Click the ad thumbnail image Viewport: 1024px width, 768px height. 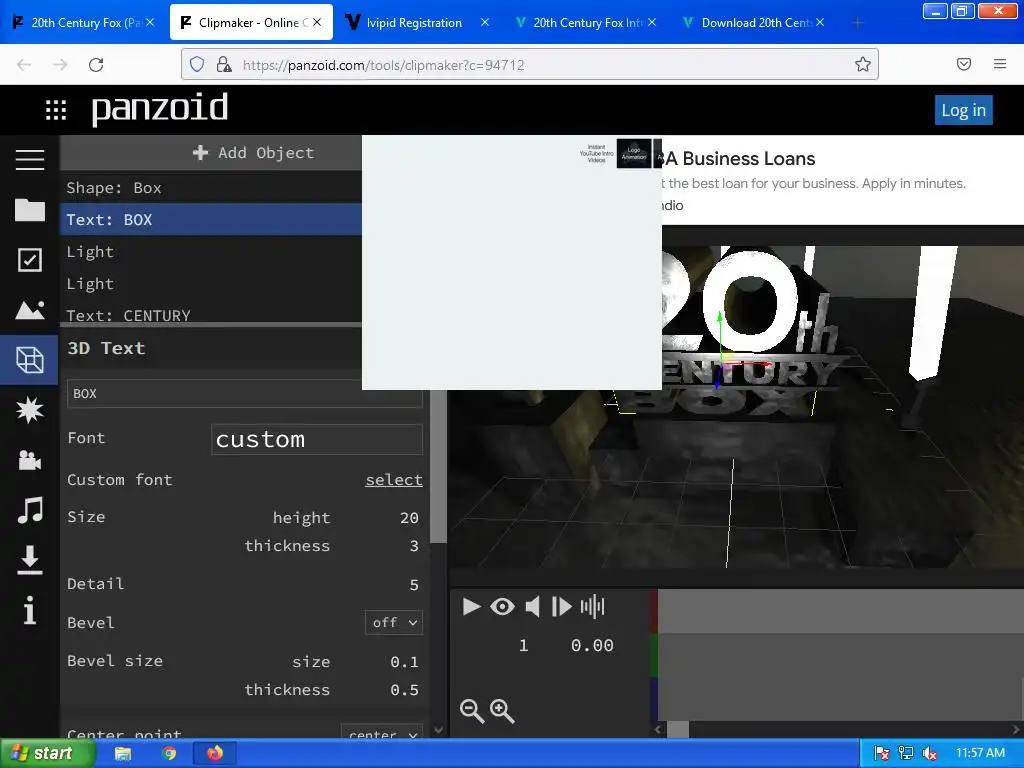(x=633, y=153)
